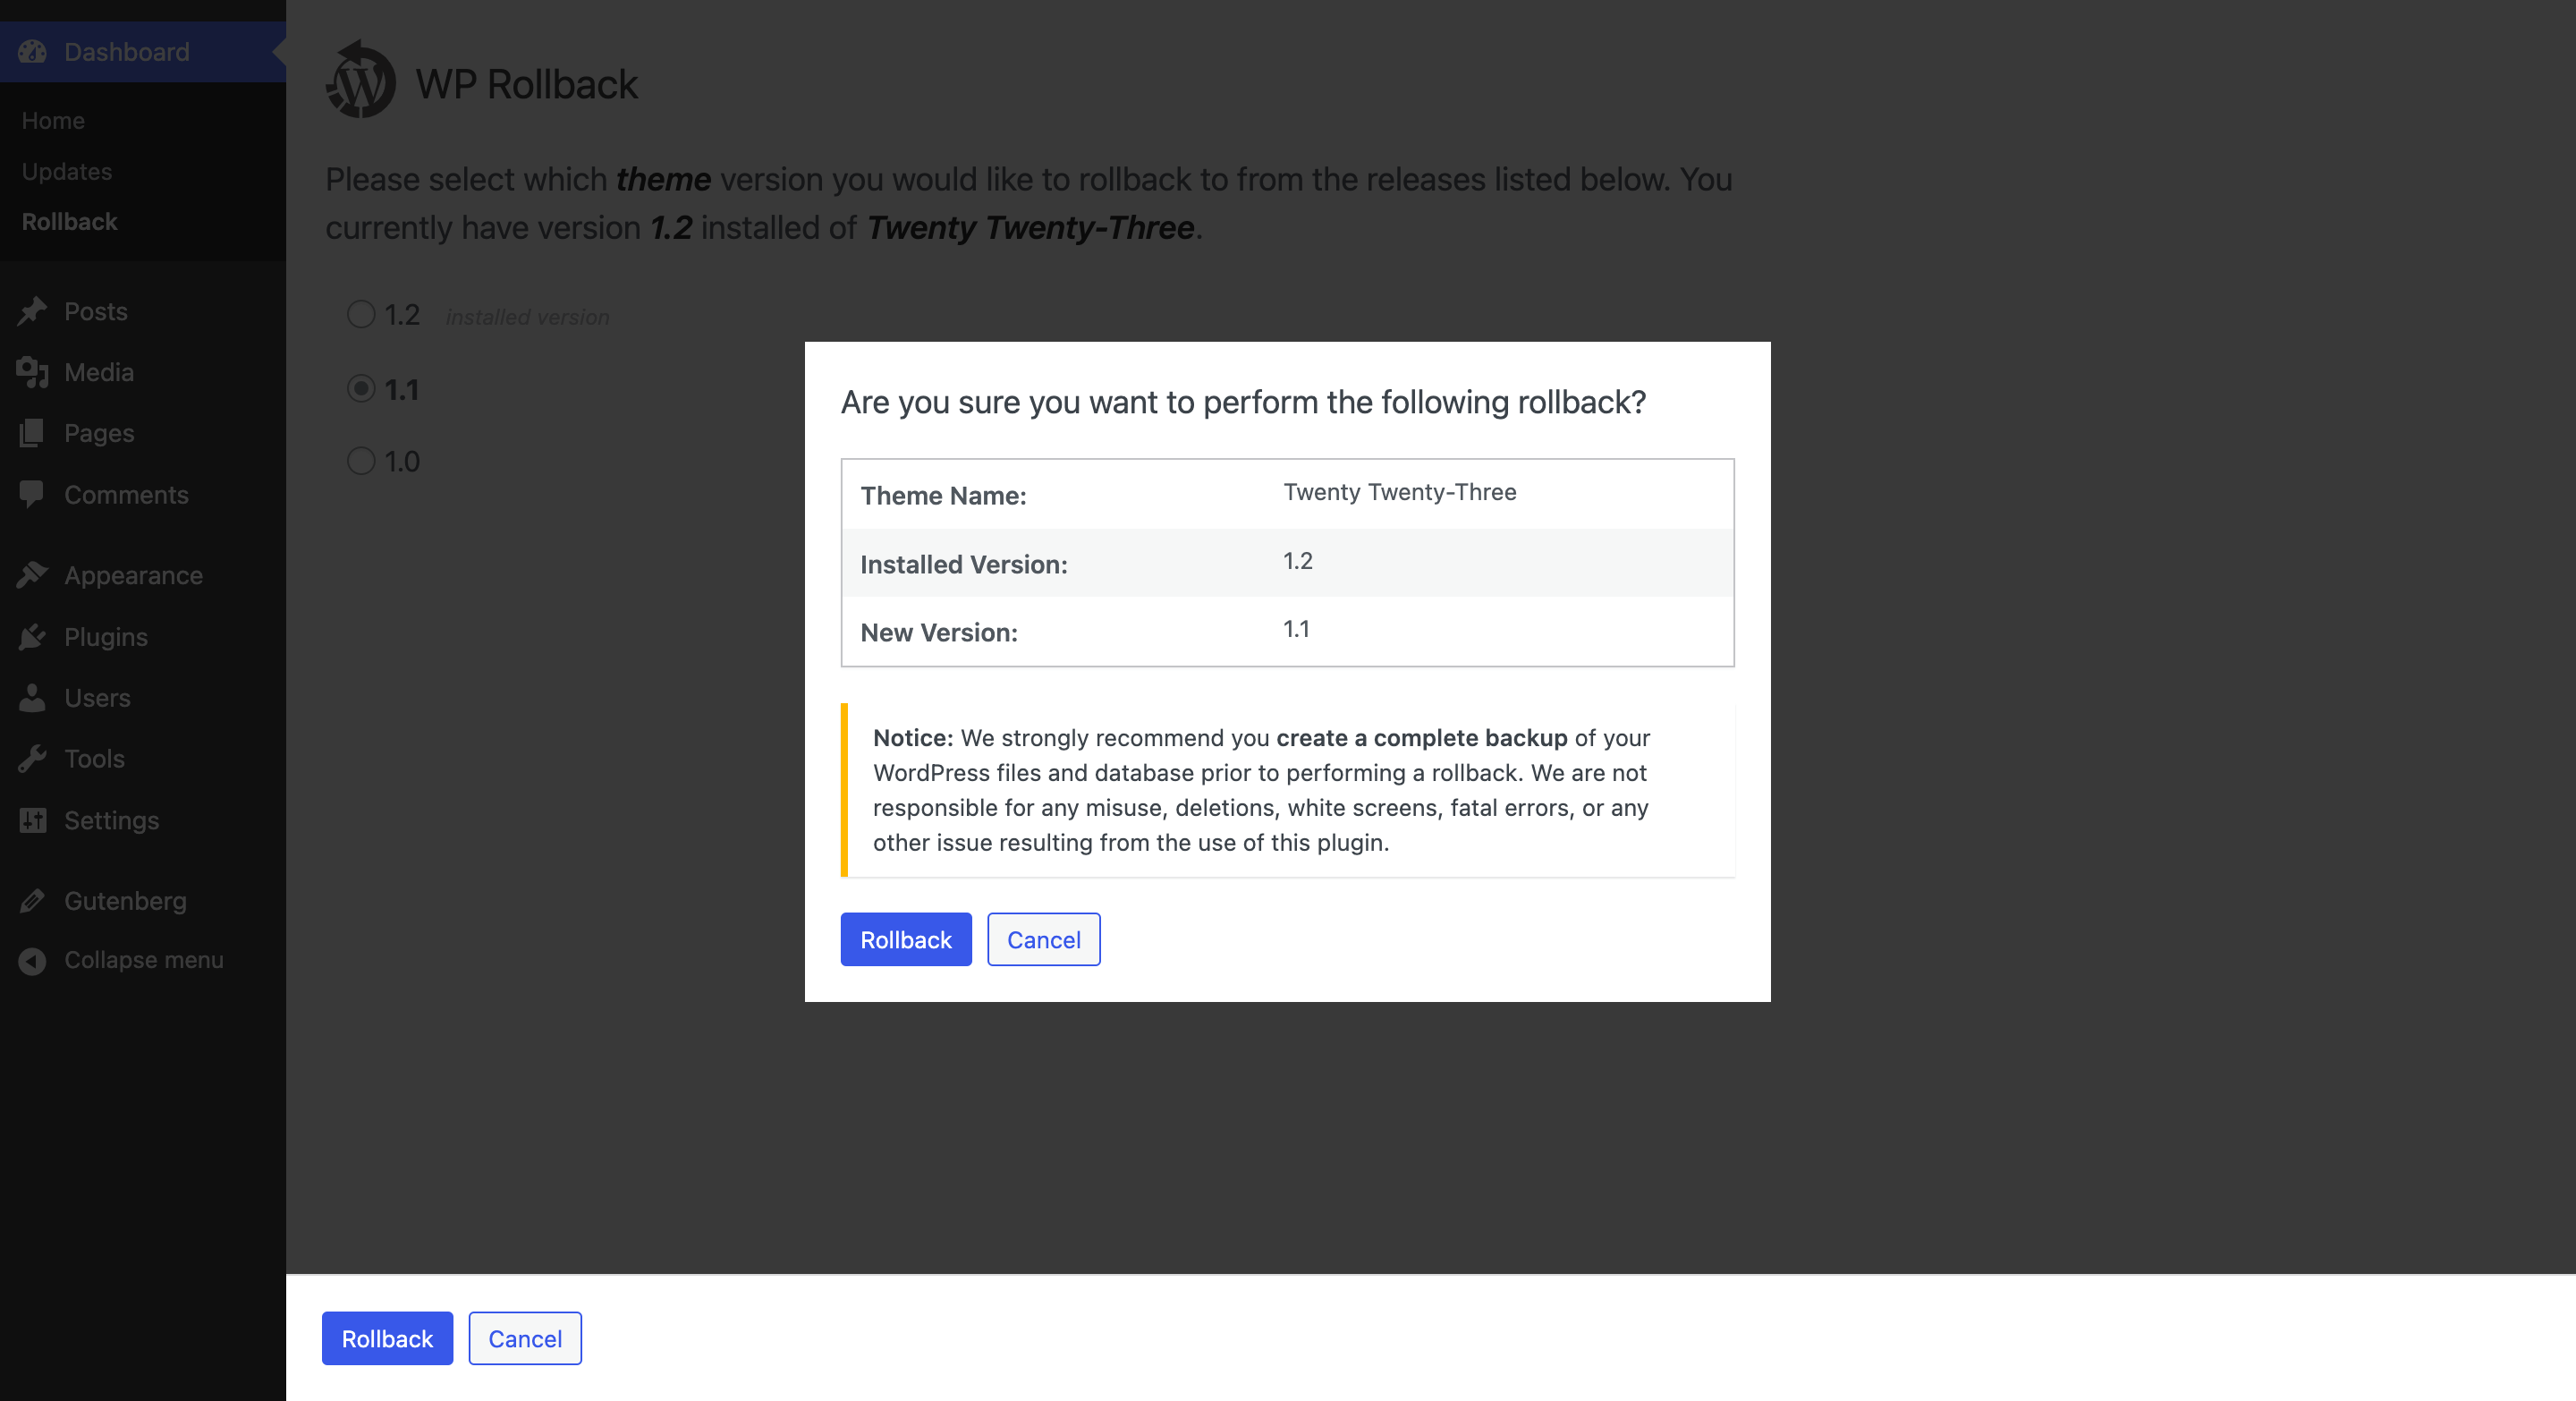Open the Tools menu label
The height and width of the screenshot is (1401, 2576).
[x=94, y=758]
